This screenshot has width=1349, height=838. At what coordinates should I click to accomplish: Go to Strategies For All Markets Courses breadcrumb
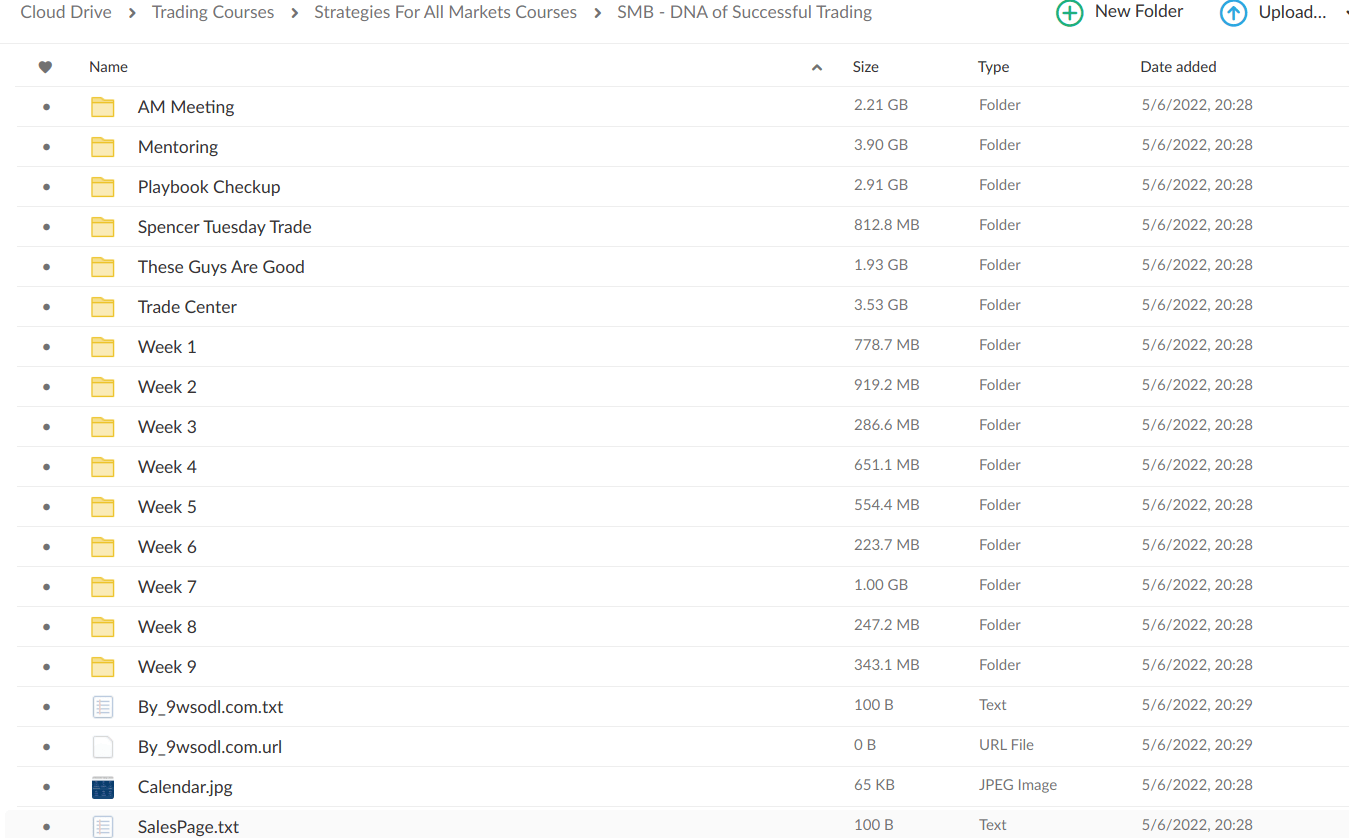pos(445,13)
